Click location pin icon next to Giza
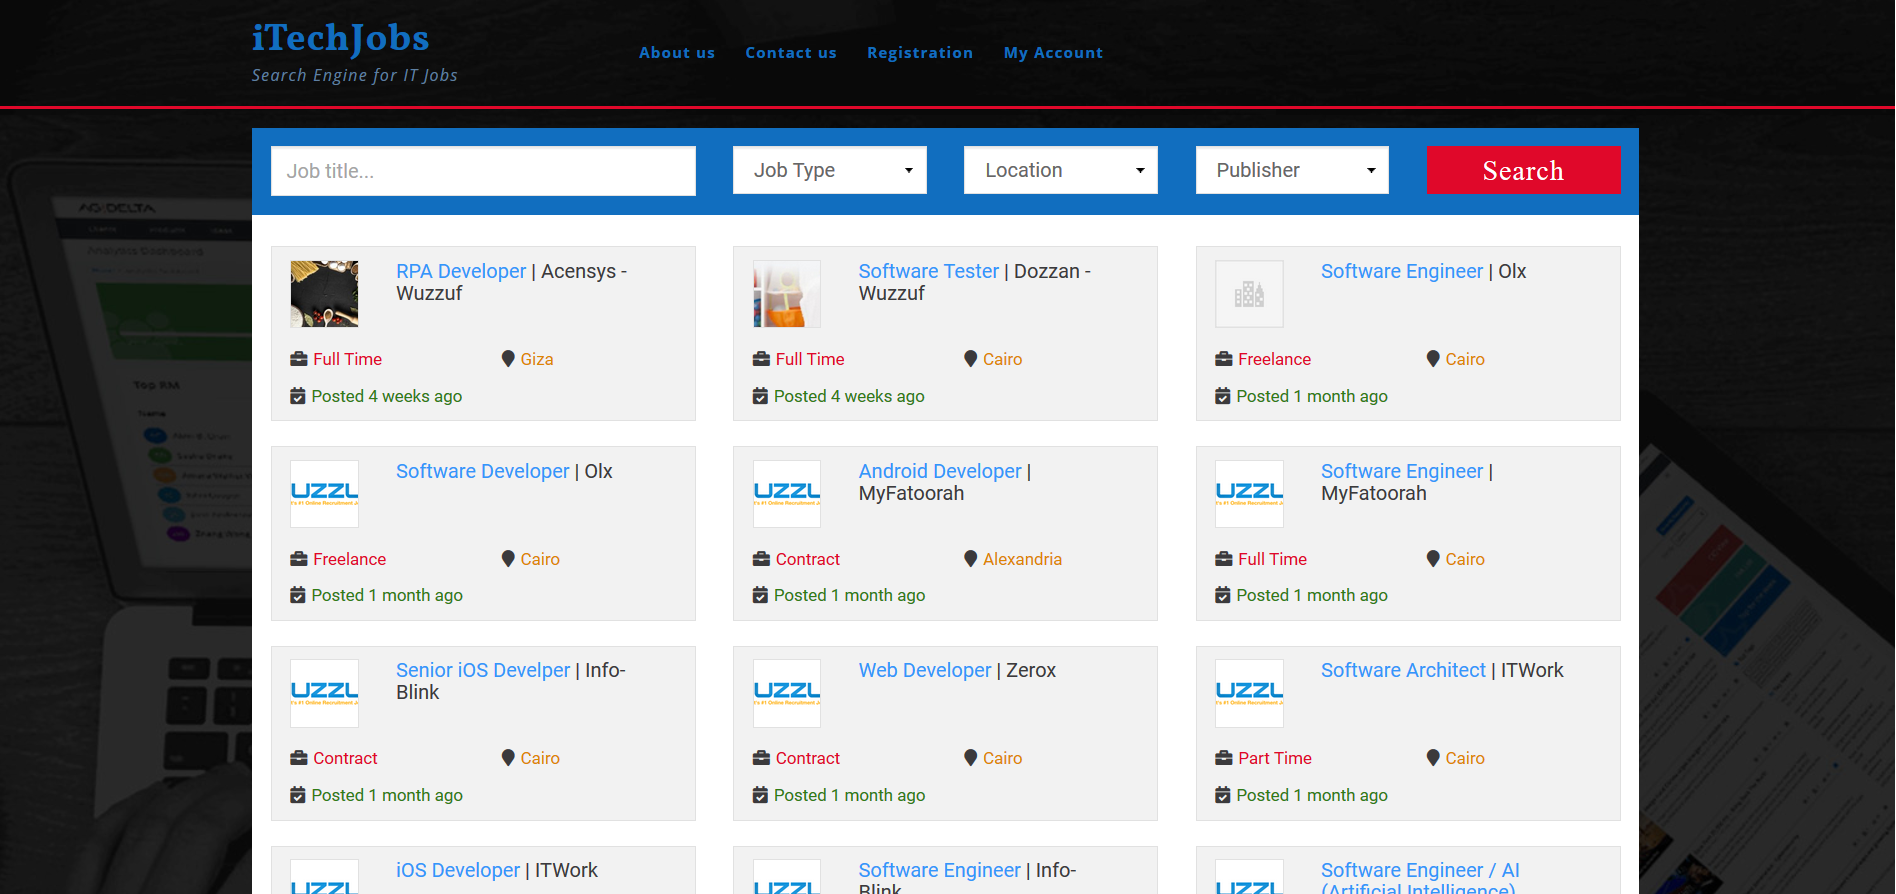 coord(508,359)
